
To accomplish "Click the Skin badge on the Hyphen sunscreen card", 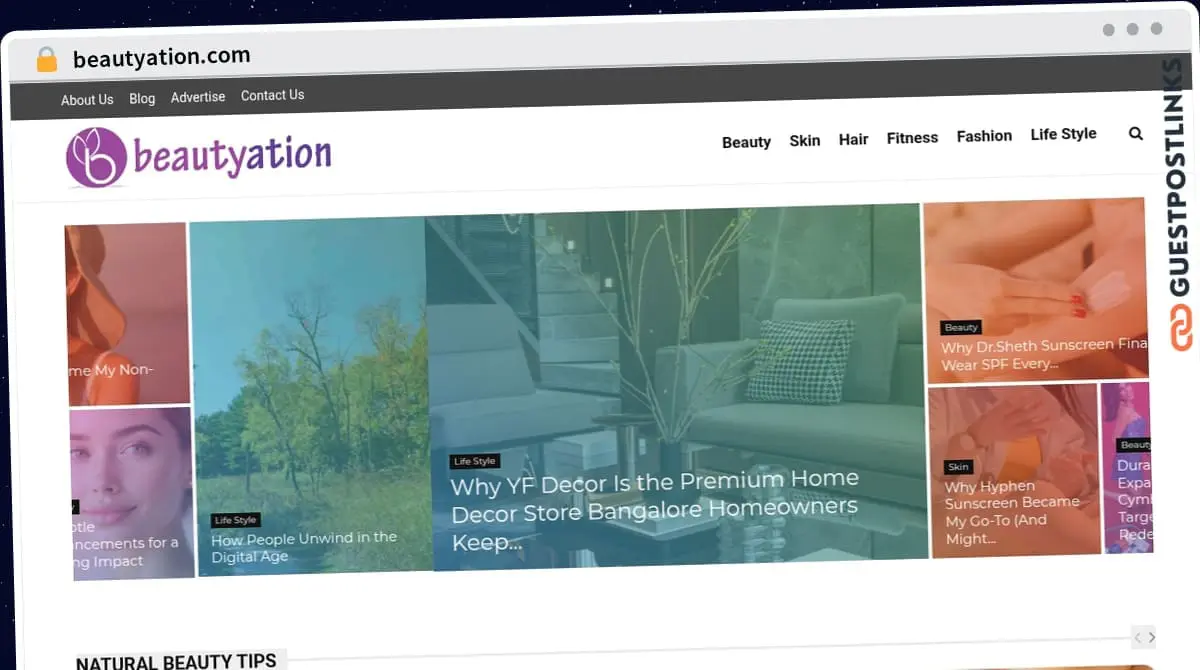I will pos(957,466).
